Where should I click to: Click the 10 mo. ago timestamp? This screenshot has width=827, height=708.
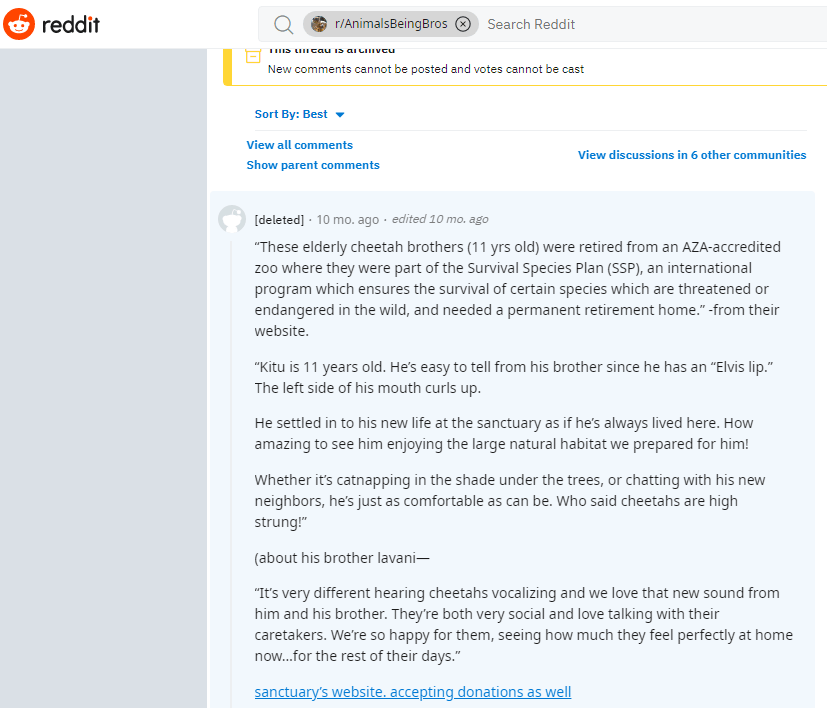[x=348, y=219]
